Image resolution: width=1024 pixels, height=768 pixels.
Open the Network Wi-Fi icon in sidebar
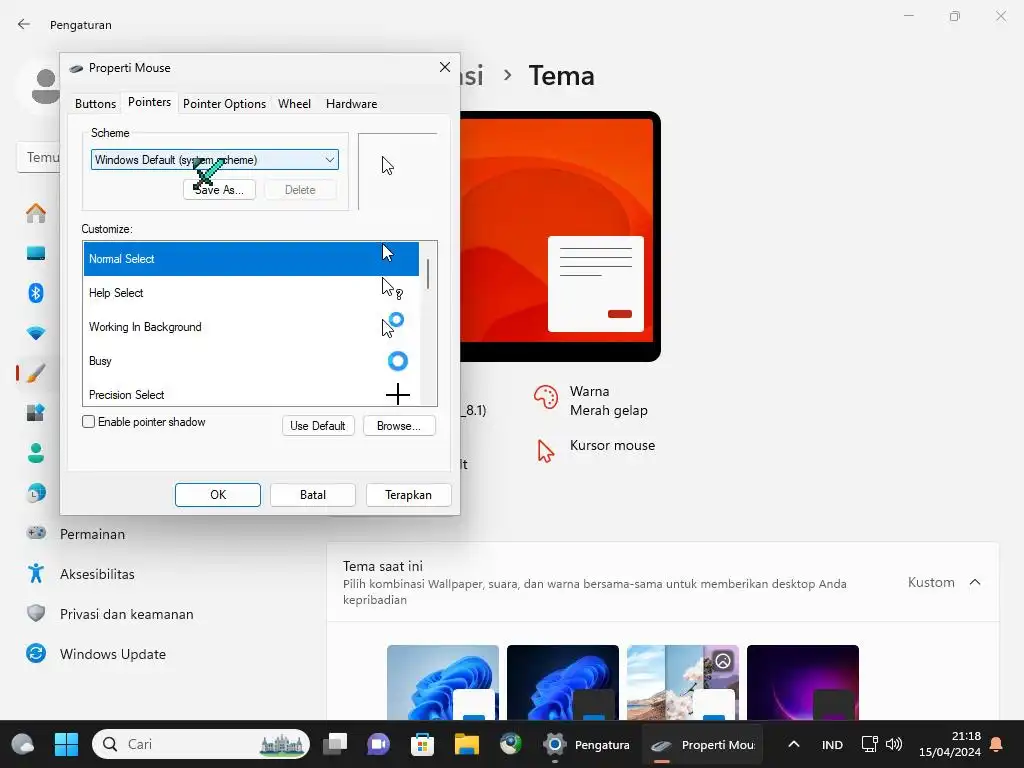point(36,333)
